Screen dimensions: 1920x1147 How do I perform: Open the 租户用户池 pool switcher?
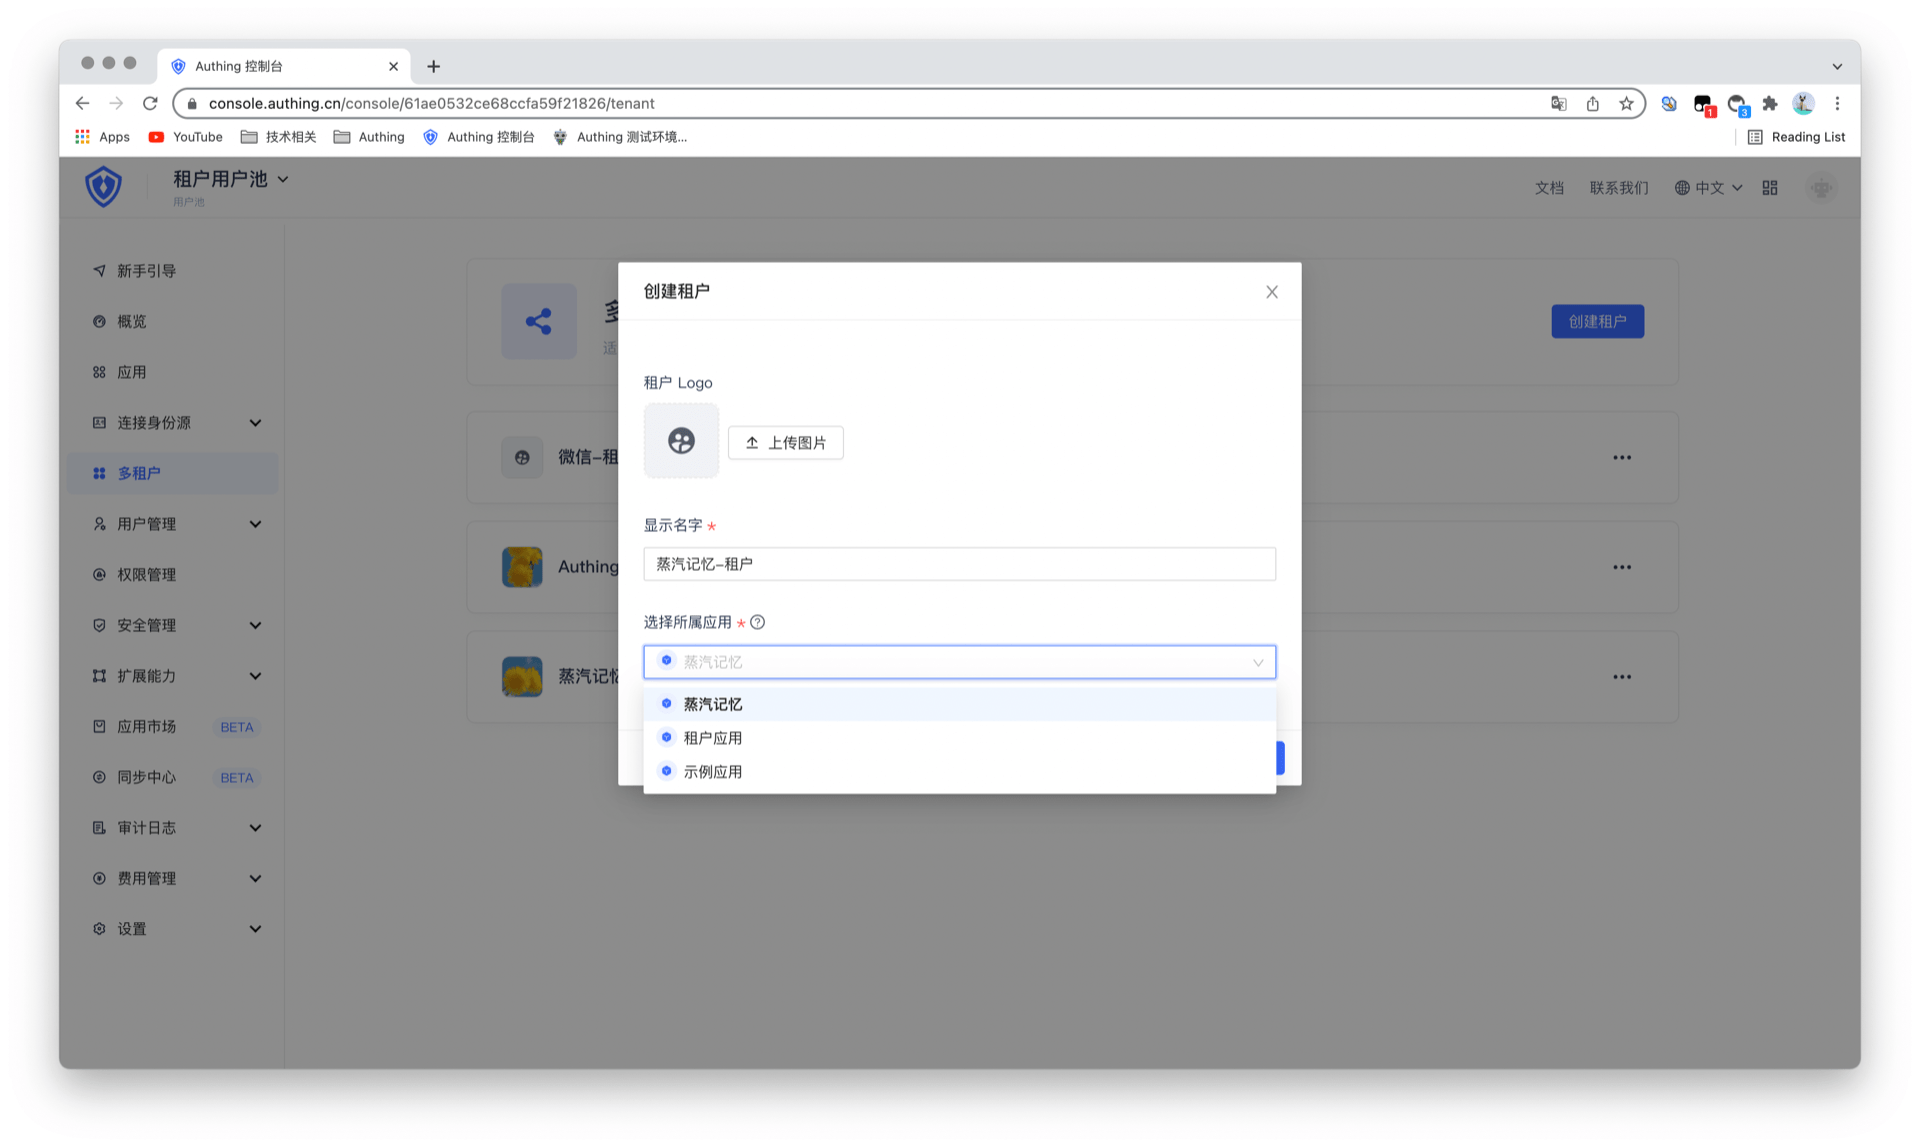pos(230,179)
